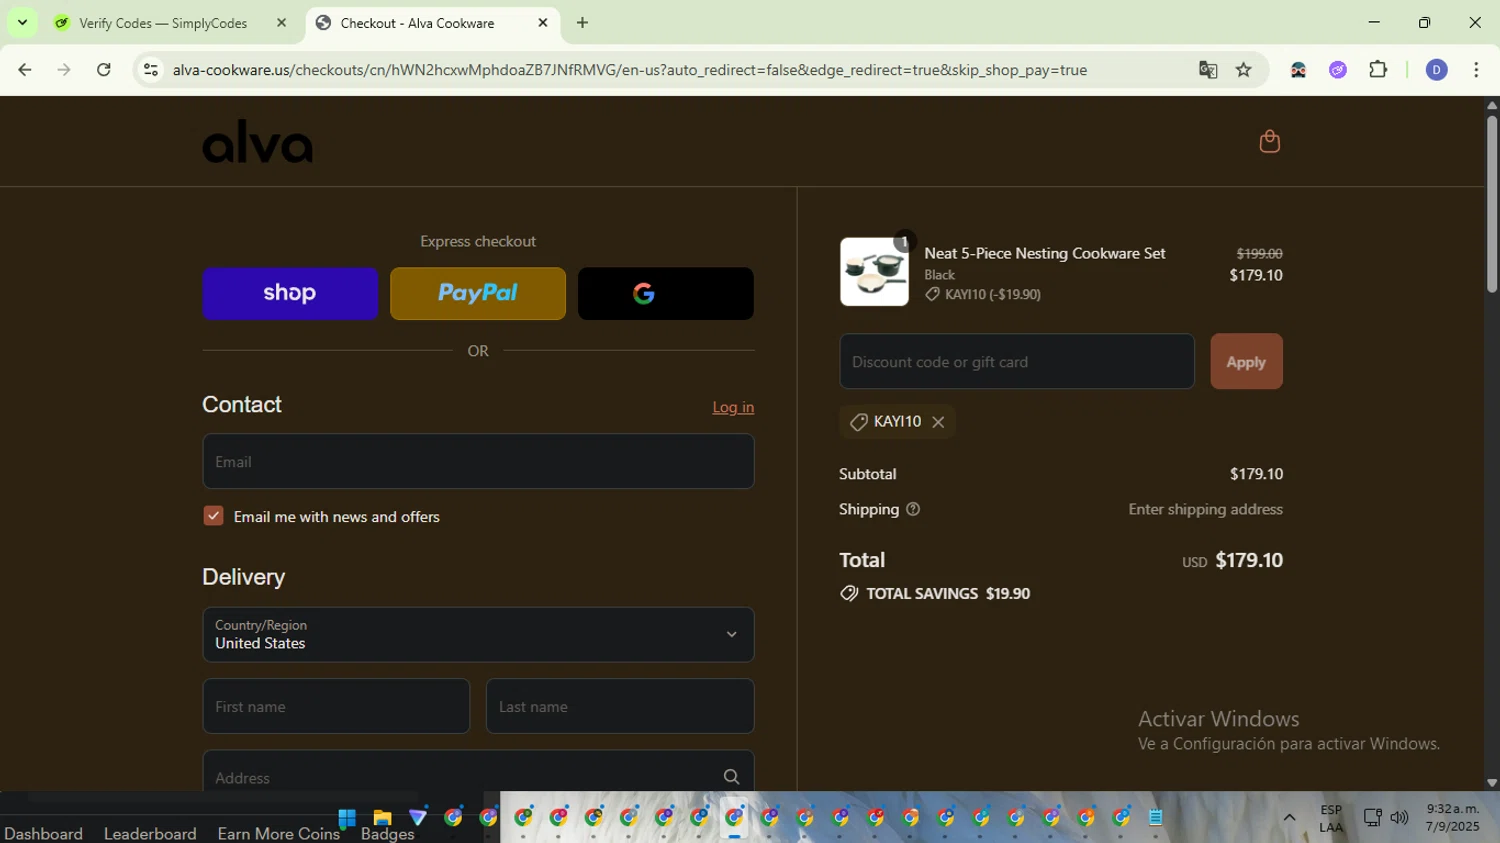Open the Extensions puzzle icon
The height and width of the screenshot is (843, 1500).
[1378, 70]
